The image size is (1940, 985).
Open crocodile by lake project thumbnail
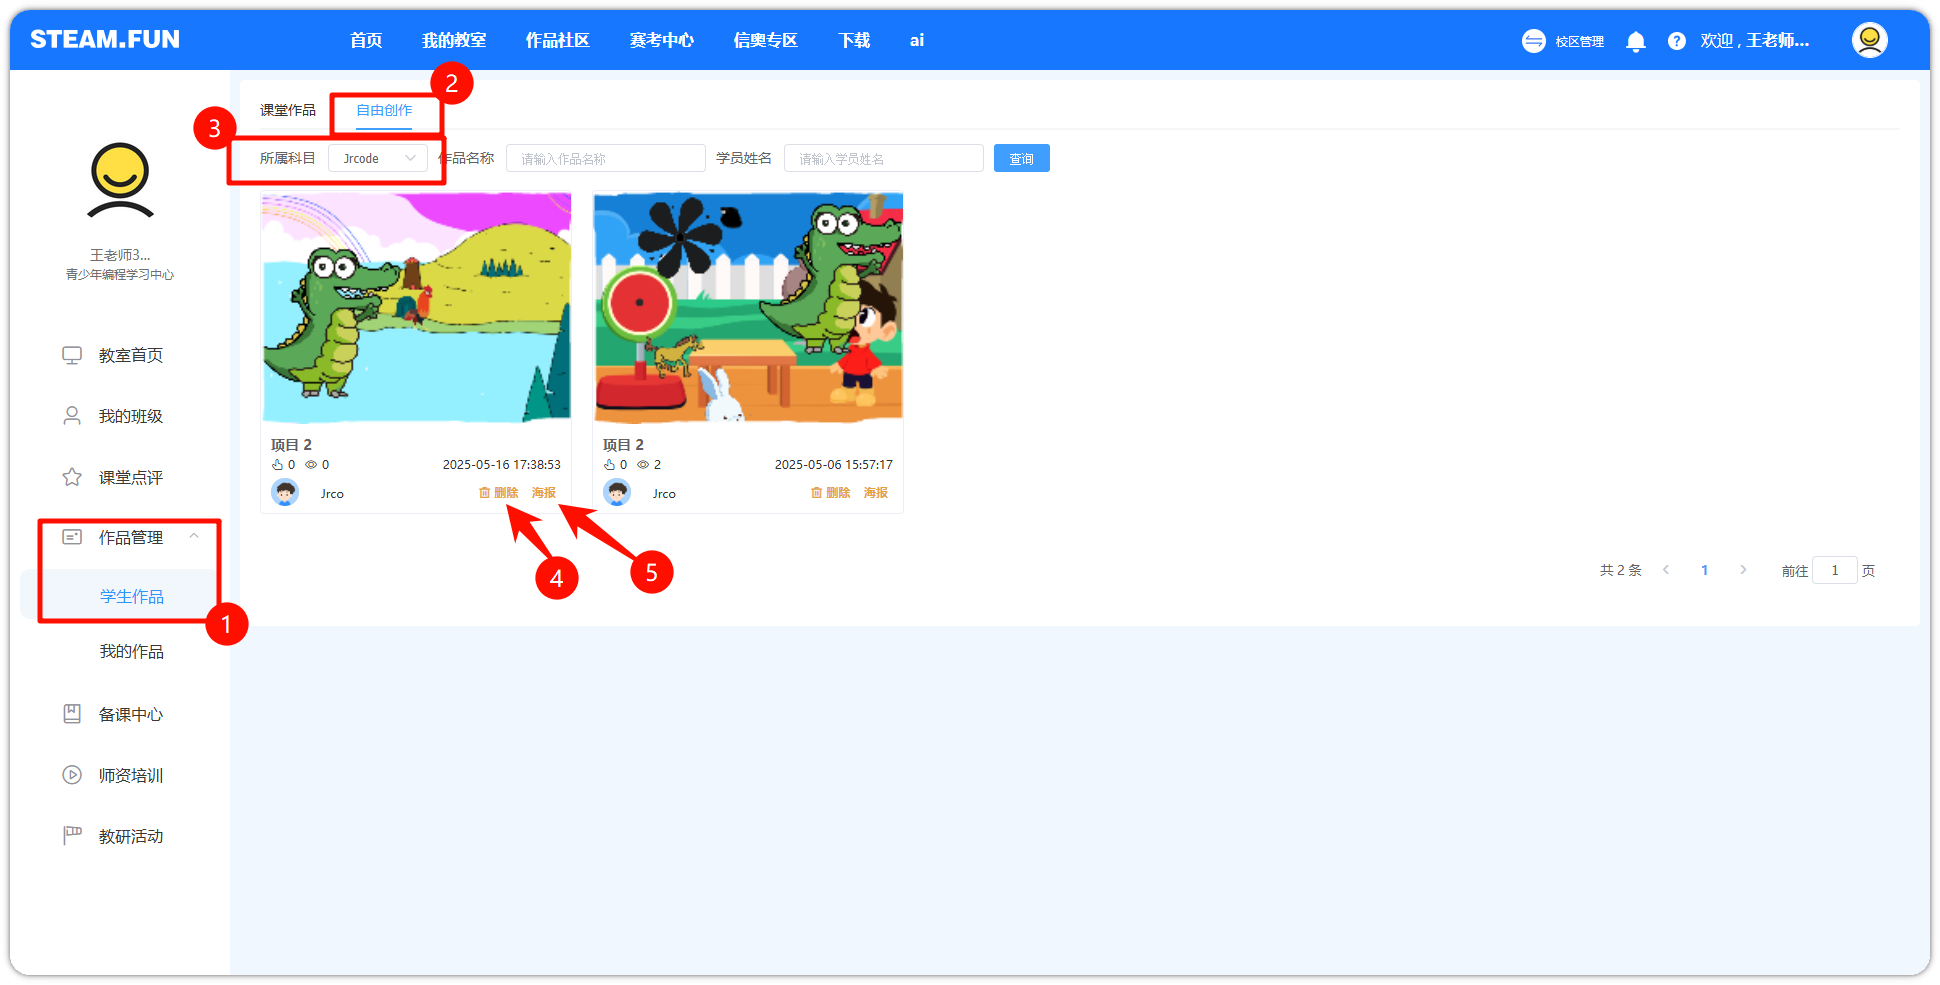coord(416,308)
